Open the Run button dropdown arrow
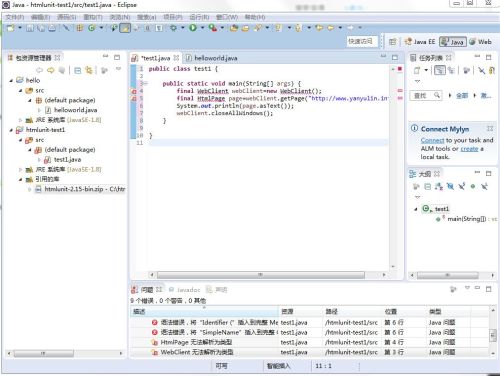The width and height of the screenshot is (500, 376). coord(202,28)
